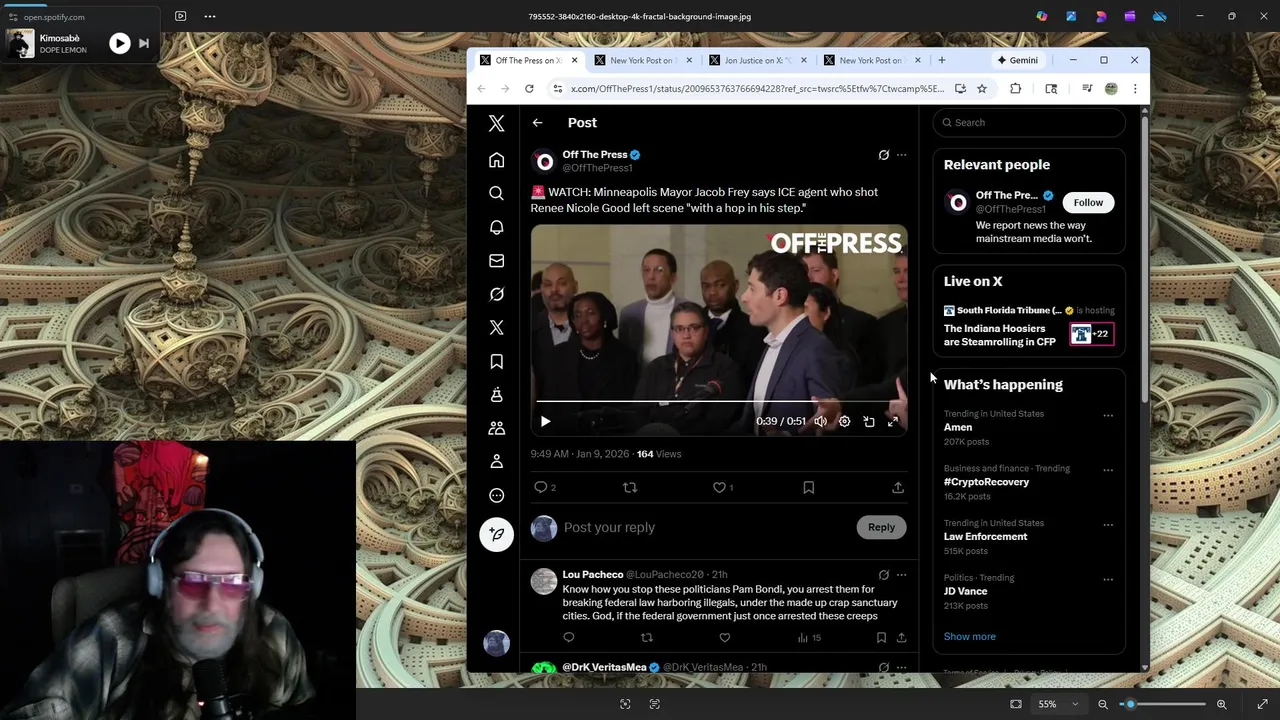Click Show more under trends
Screen dimensions: 1280x720
click(969, 637)
